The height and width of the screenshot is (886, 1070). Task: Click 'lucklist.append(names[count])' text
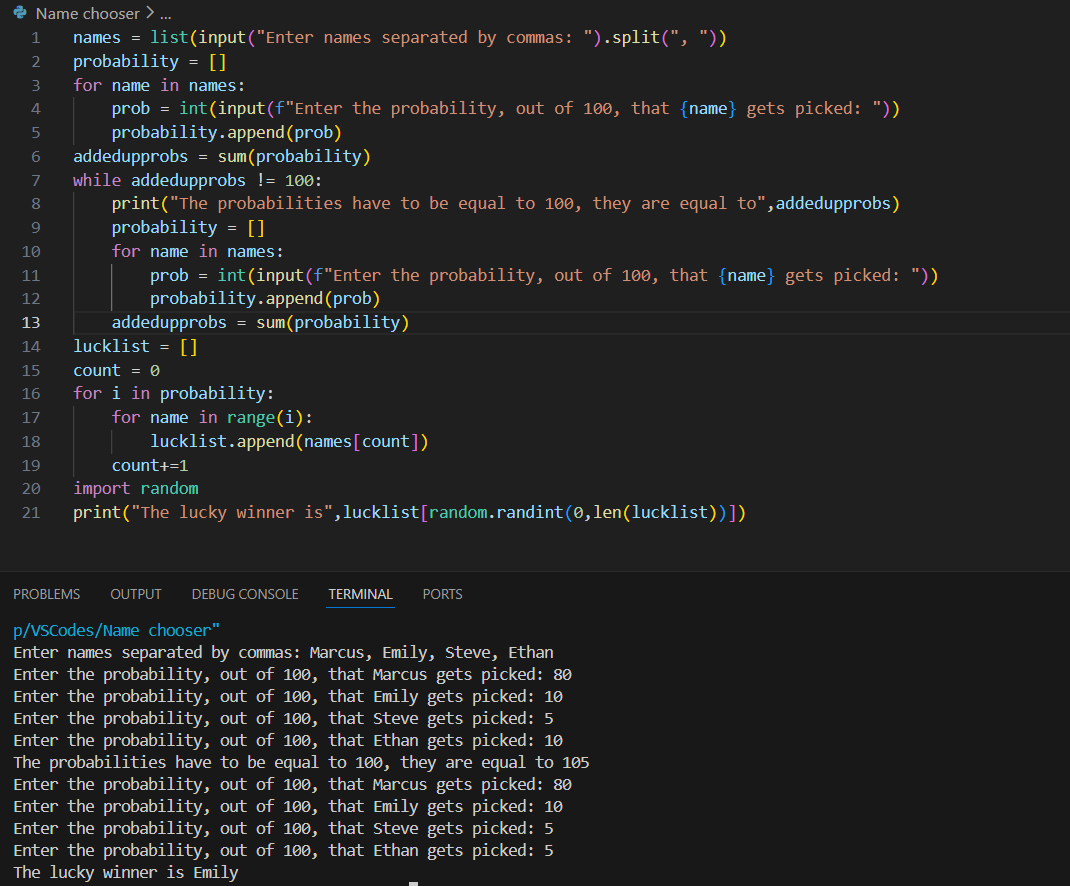tap(289, 441)
